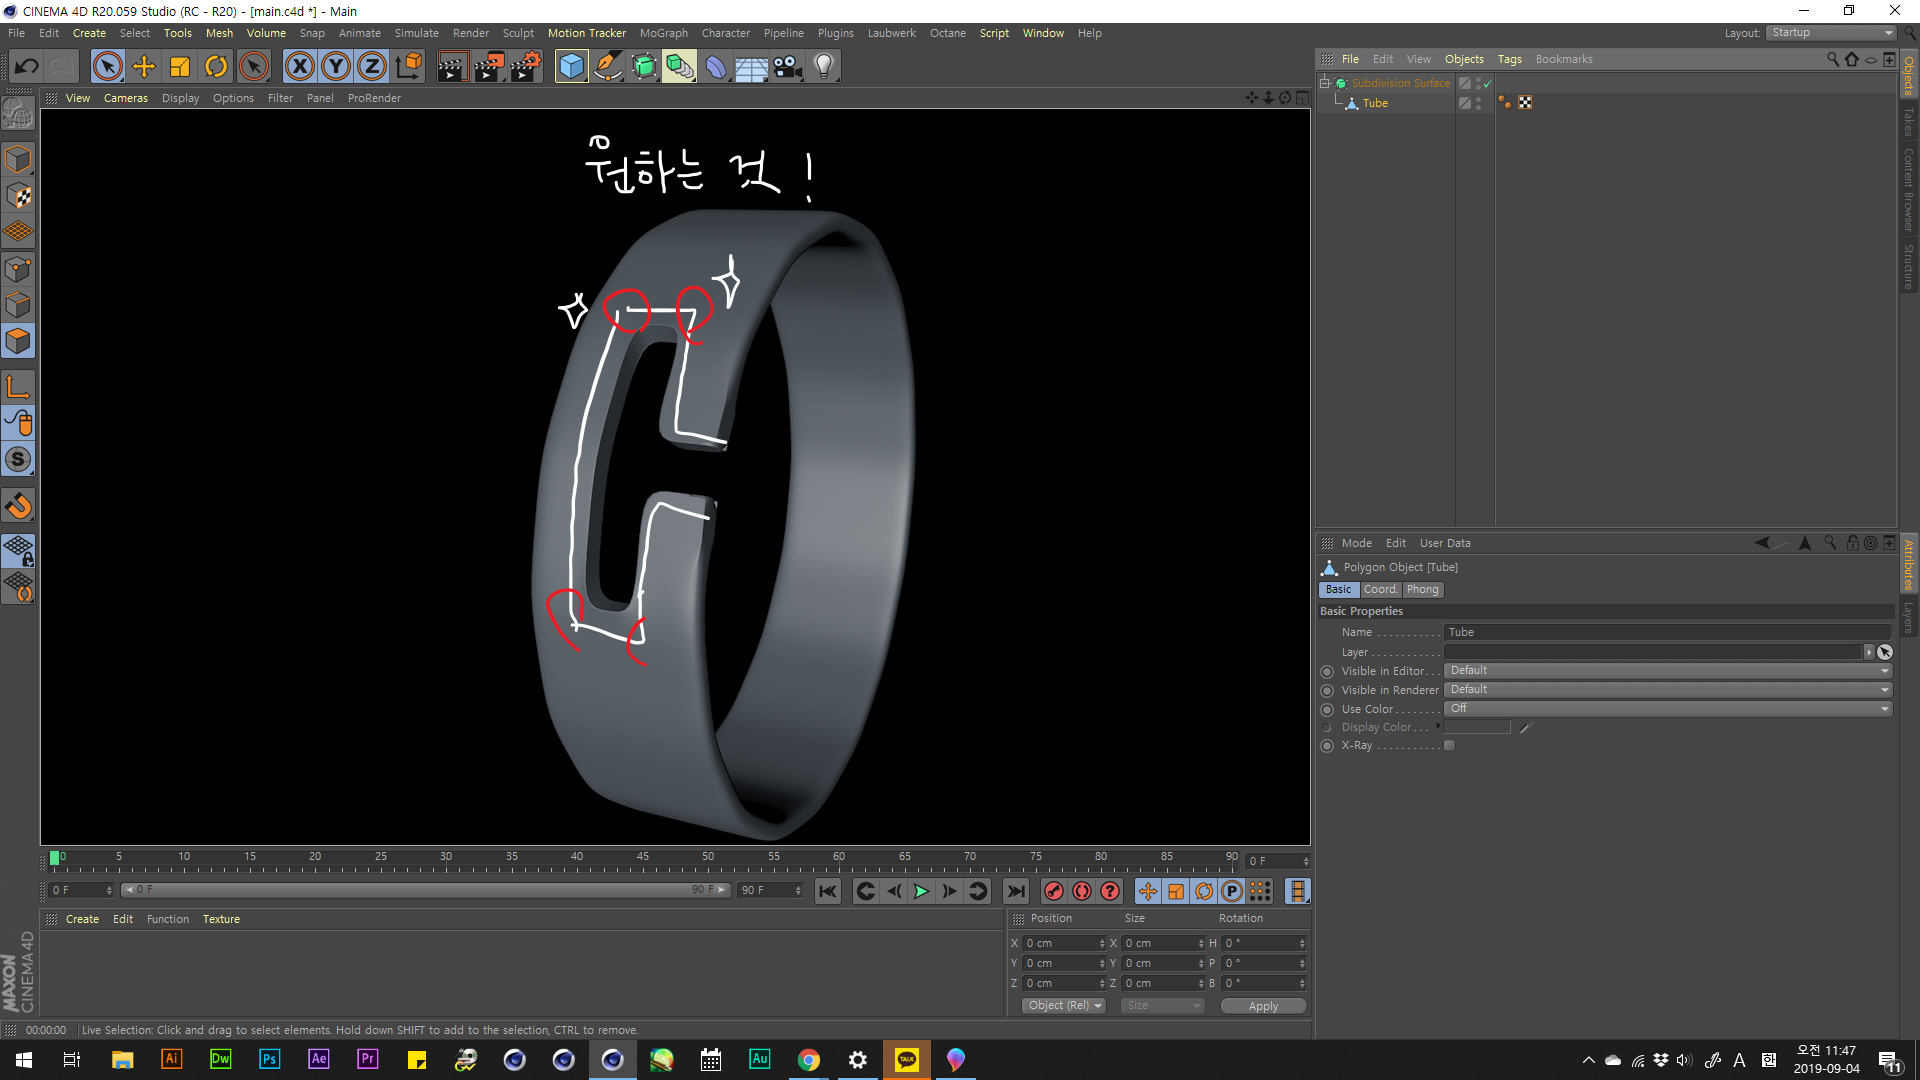The height and width of the screenshot is (1080, 1920).
Task: Open the MoGraph menu
Action: pyautogui.click(x=663, y=33)
